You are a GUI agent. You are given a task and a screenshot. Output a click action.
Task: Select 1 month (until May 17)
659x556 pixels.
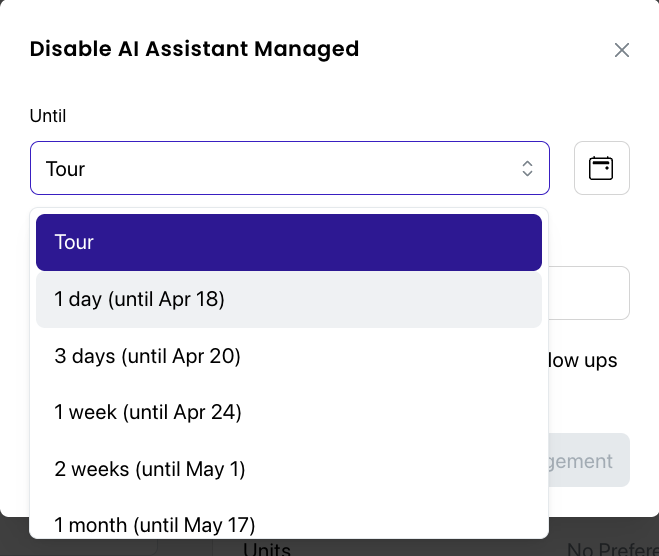click(289, 525)
